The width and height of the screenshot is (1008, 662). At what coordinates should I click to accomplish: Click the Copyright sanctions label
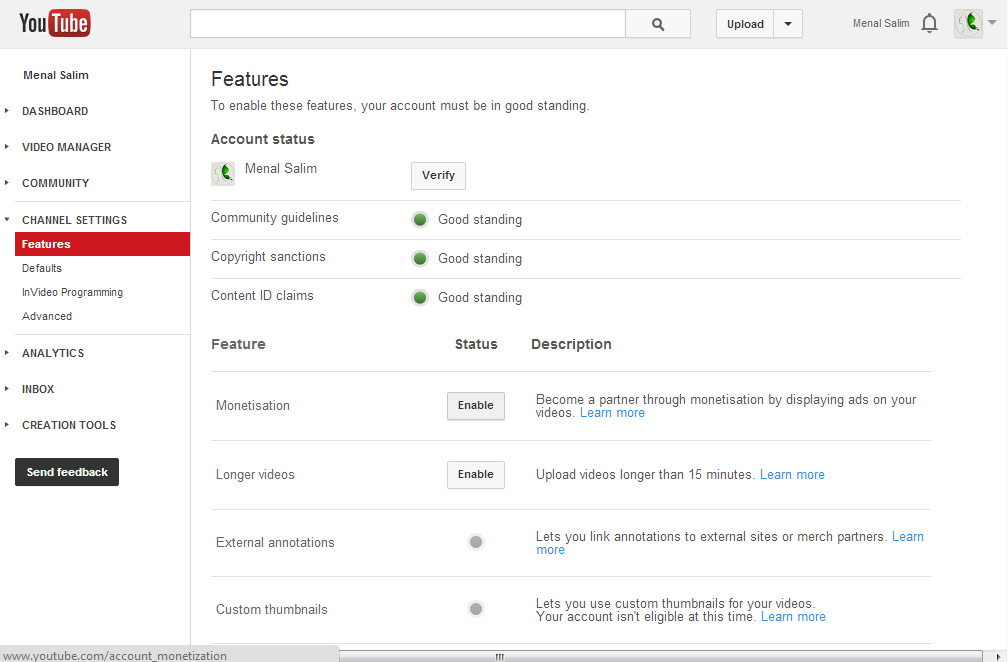point(268,256)
